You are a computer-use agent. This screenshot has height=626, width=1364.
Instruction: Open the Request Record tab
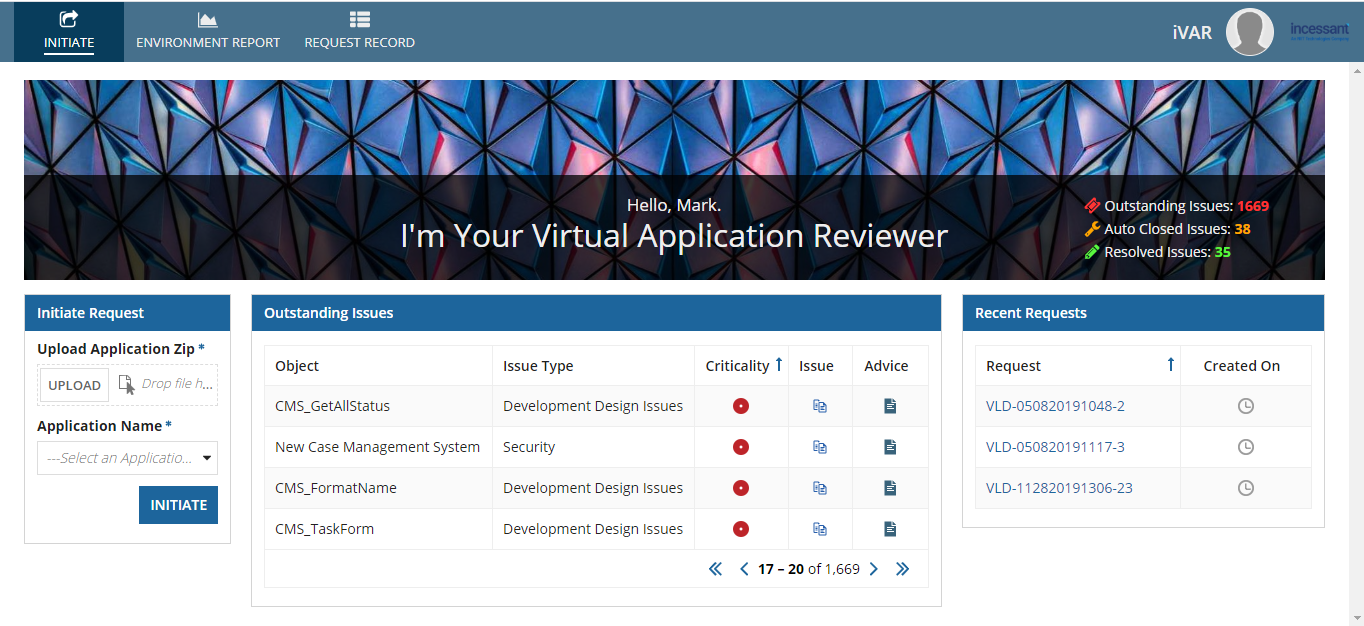tap(360, 31)
